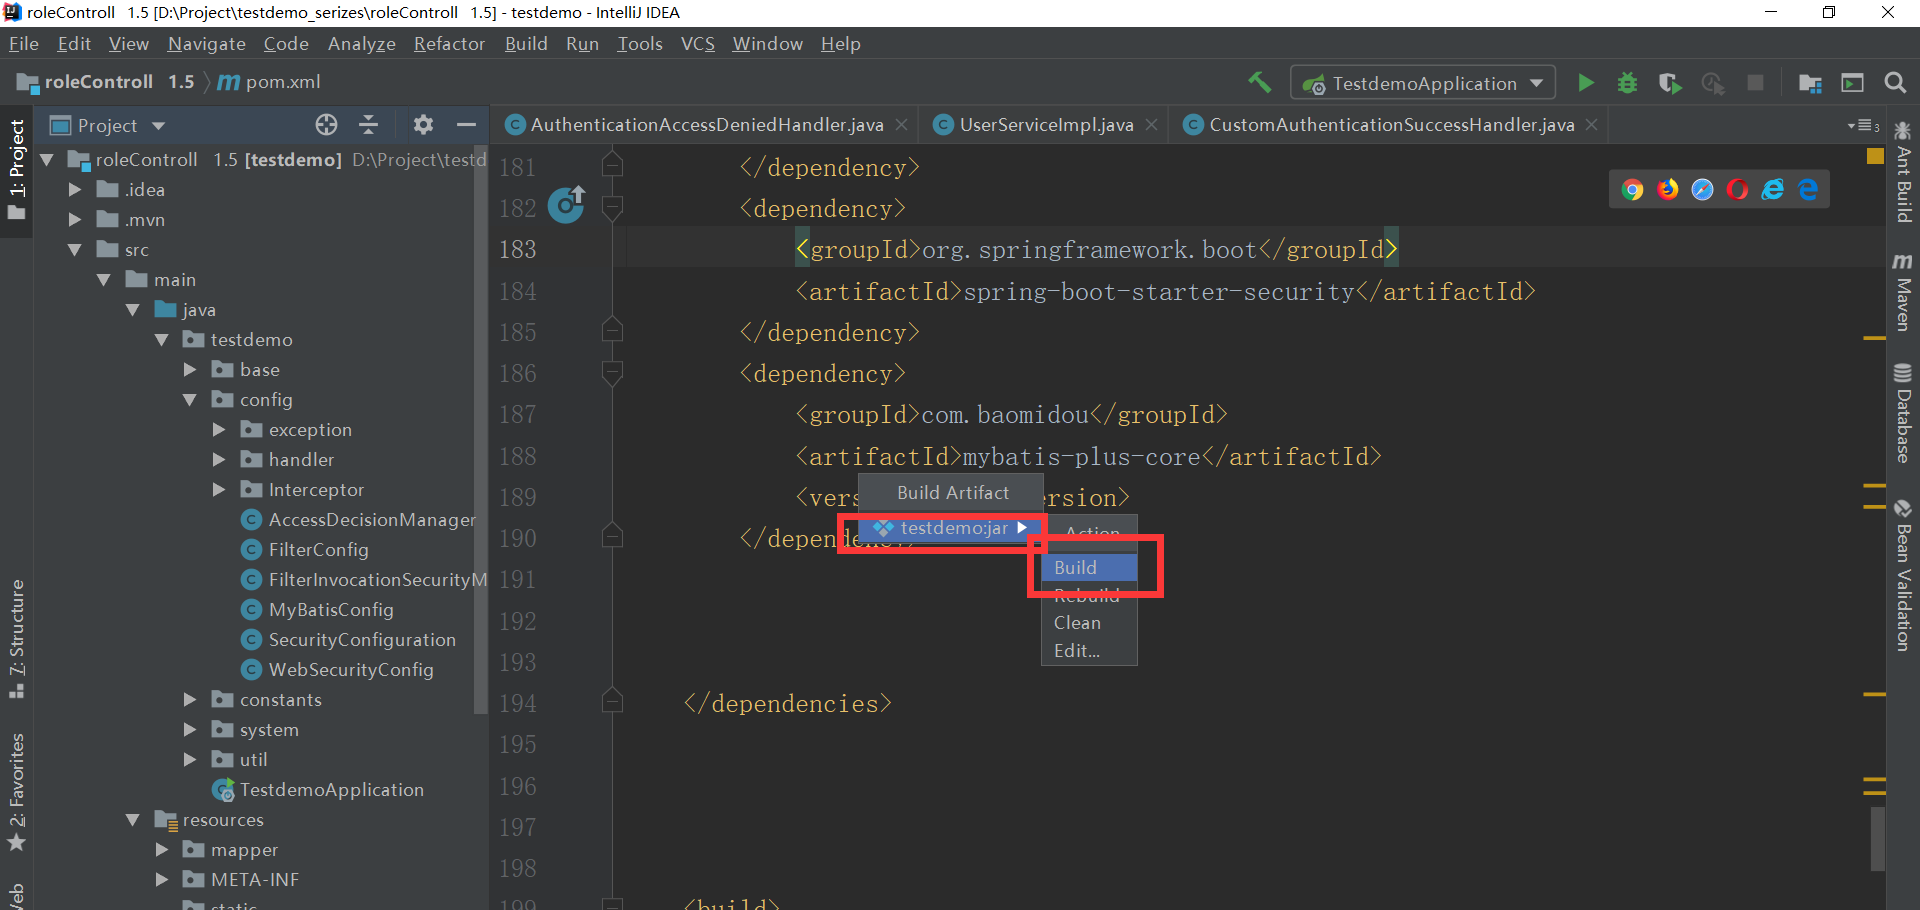Viewport: 1920px width, 910px height.
Task: Collapse the config package
Action: click(x=190, y=400)
